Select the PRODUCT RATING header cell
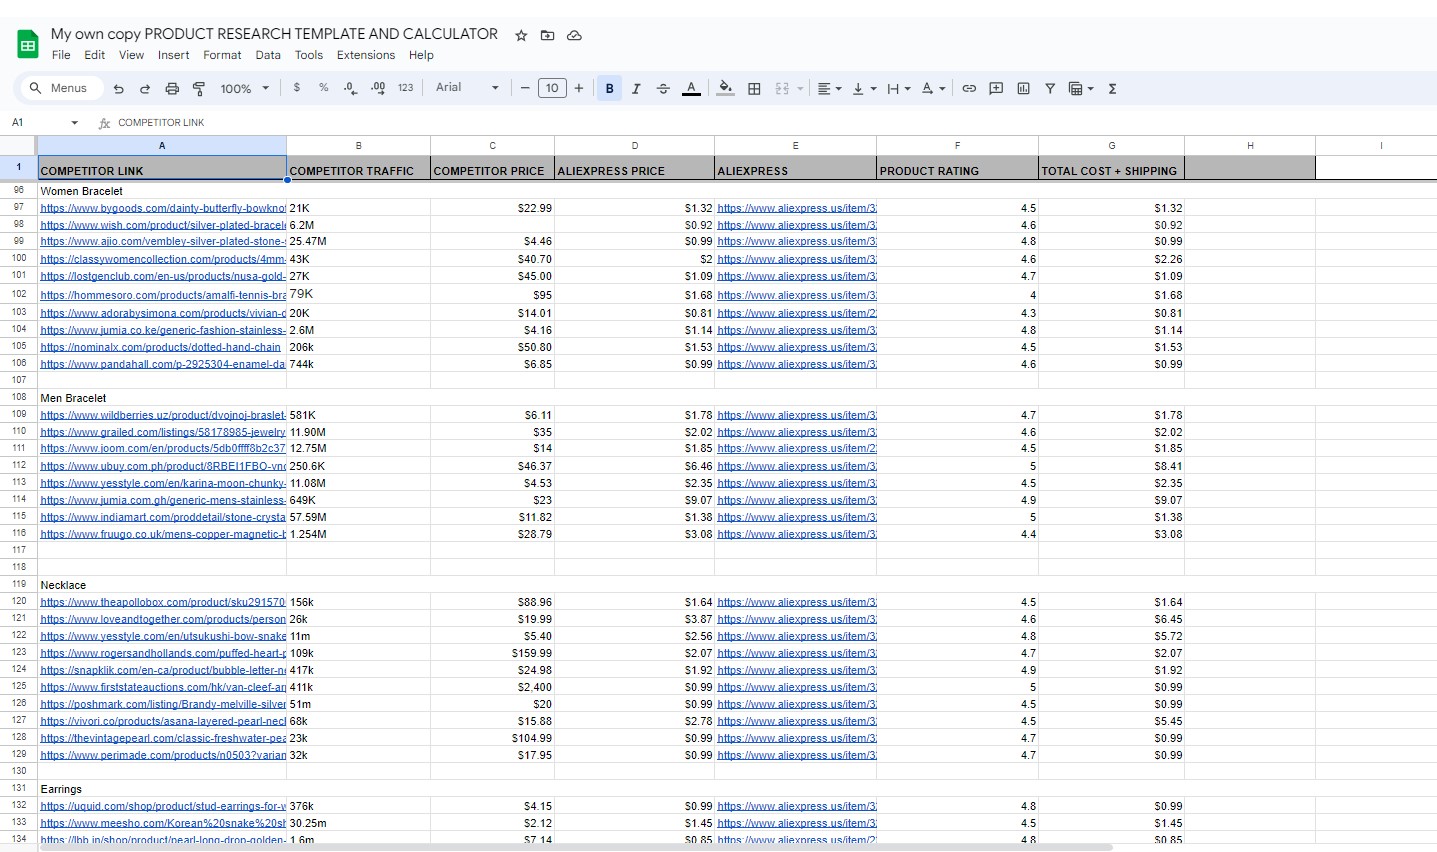 pyautogui.click(x=957, y=169)
